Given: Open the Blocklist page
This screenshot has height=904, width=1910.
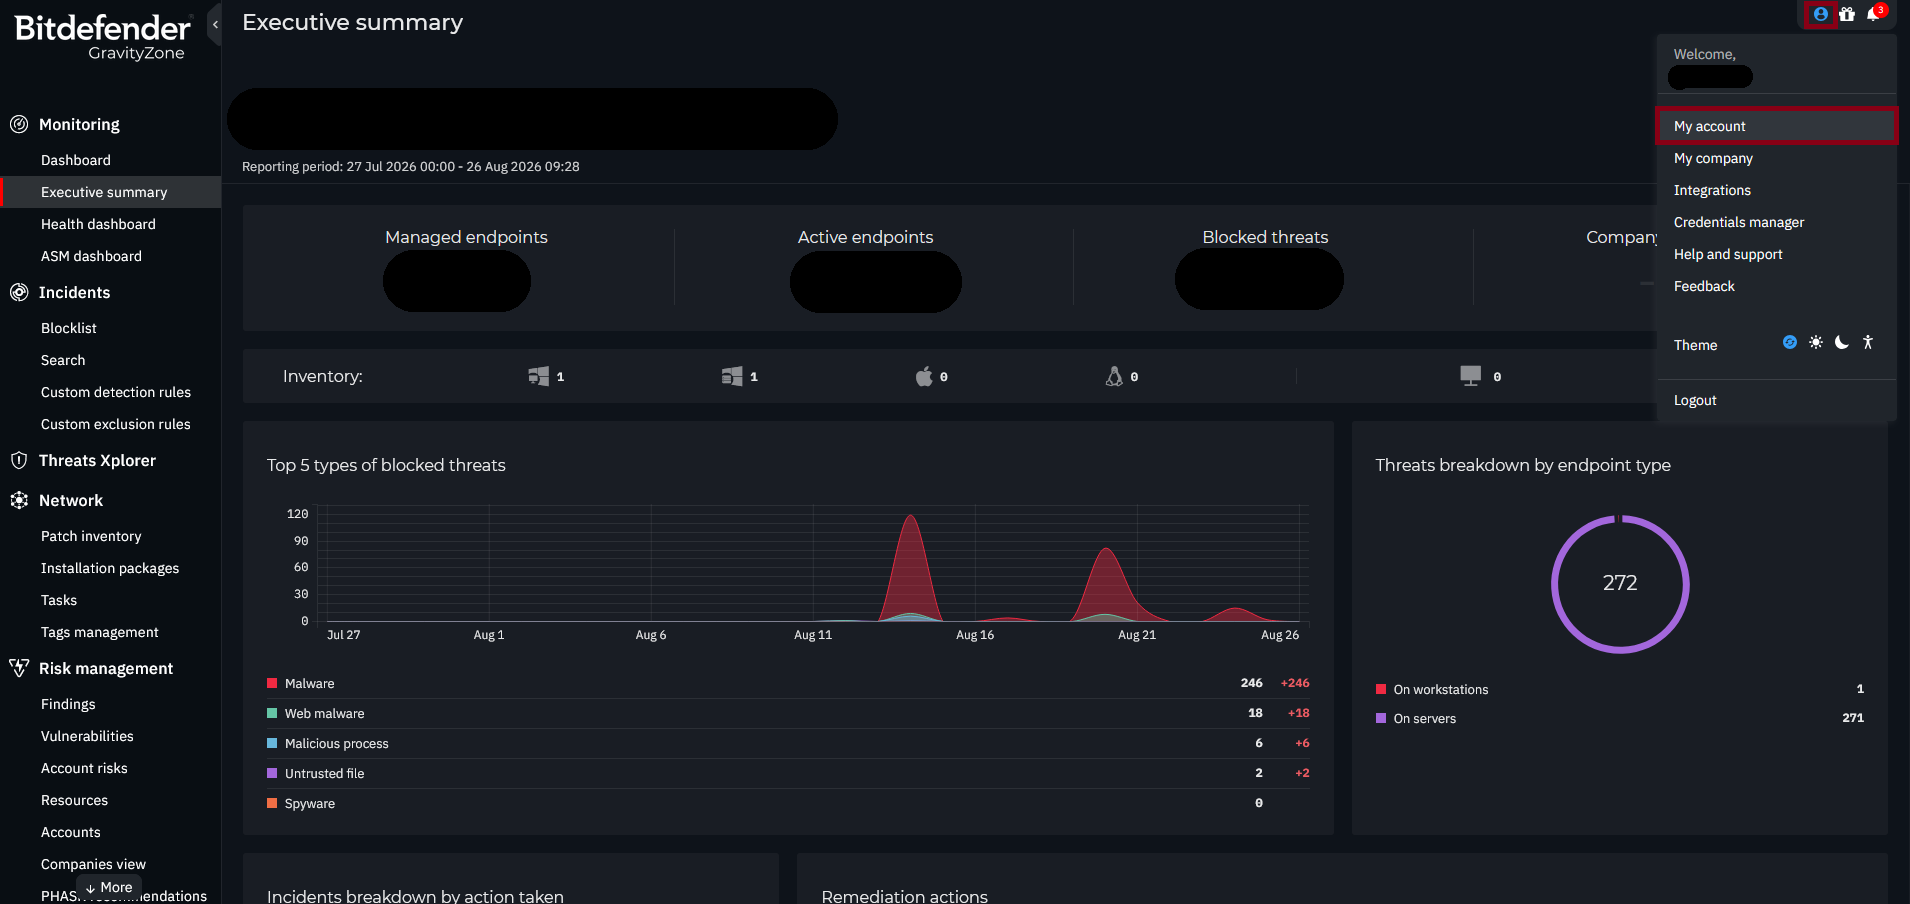Looking at the screenshot, I should coord(69,328).
